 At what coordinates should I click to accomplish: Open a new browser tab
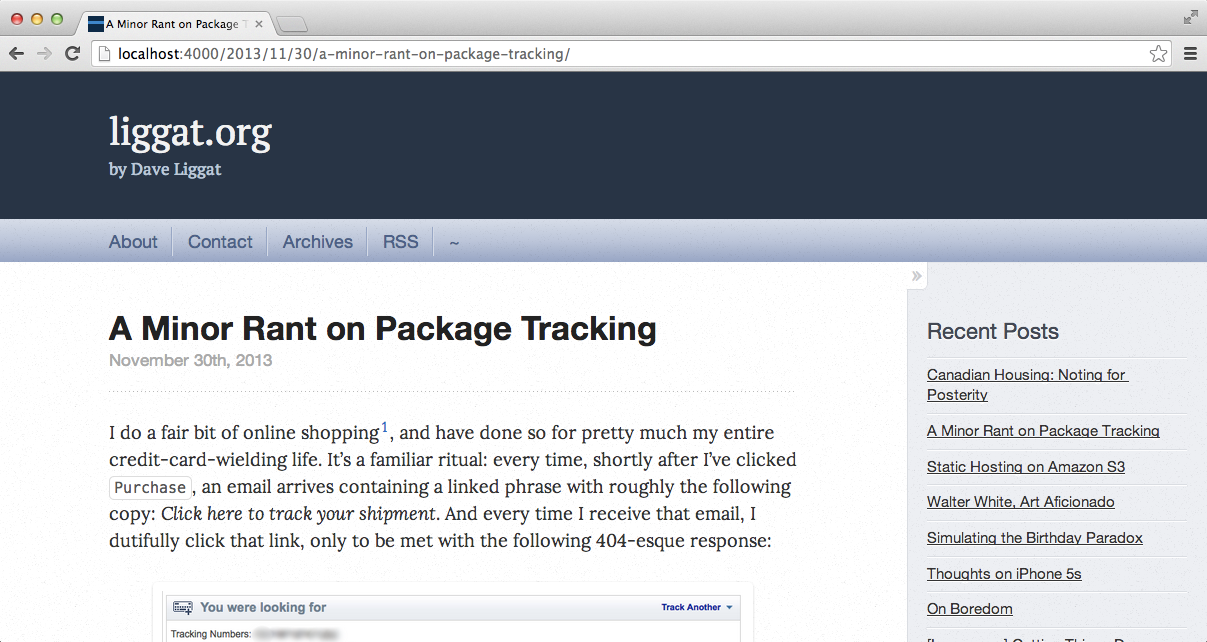pos(291,24)
